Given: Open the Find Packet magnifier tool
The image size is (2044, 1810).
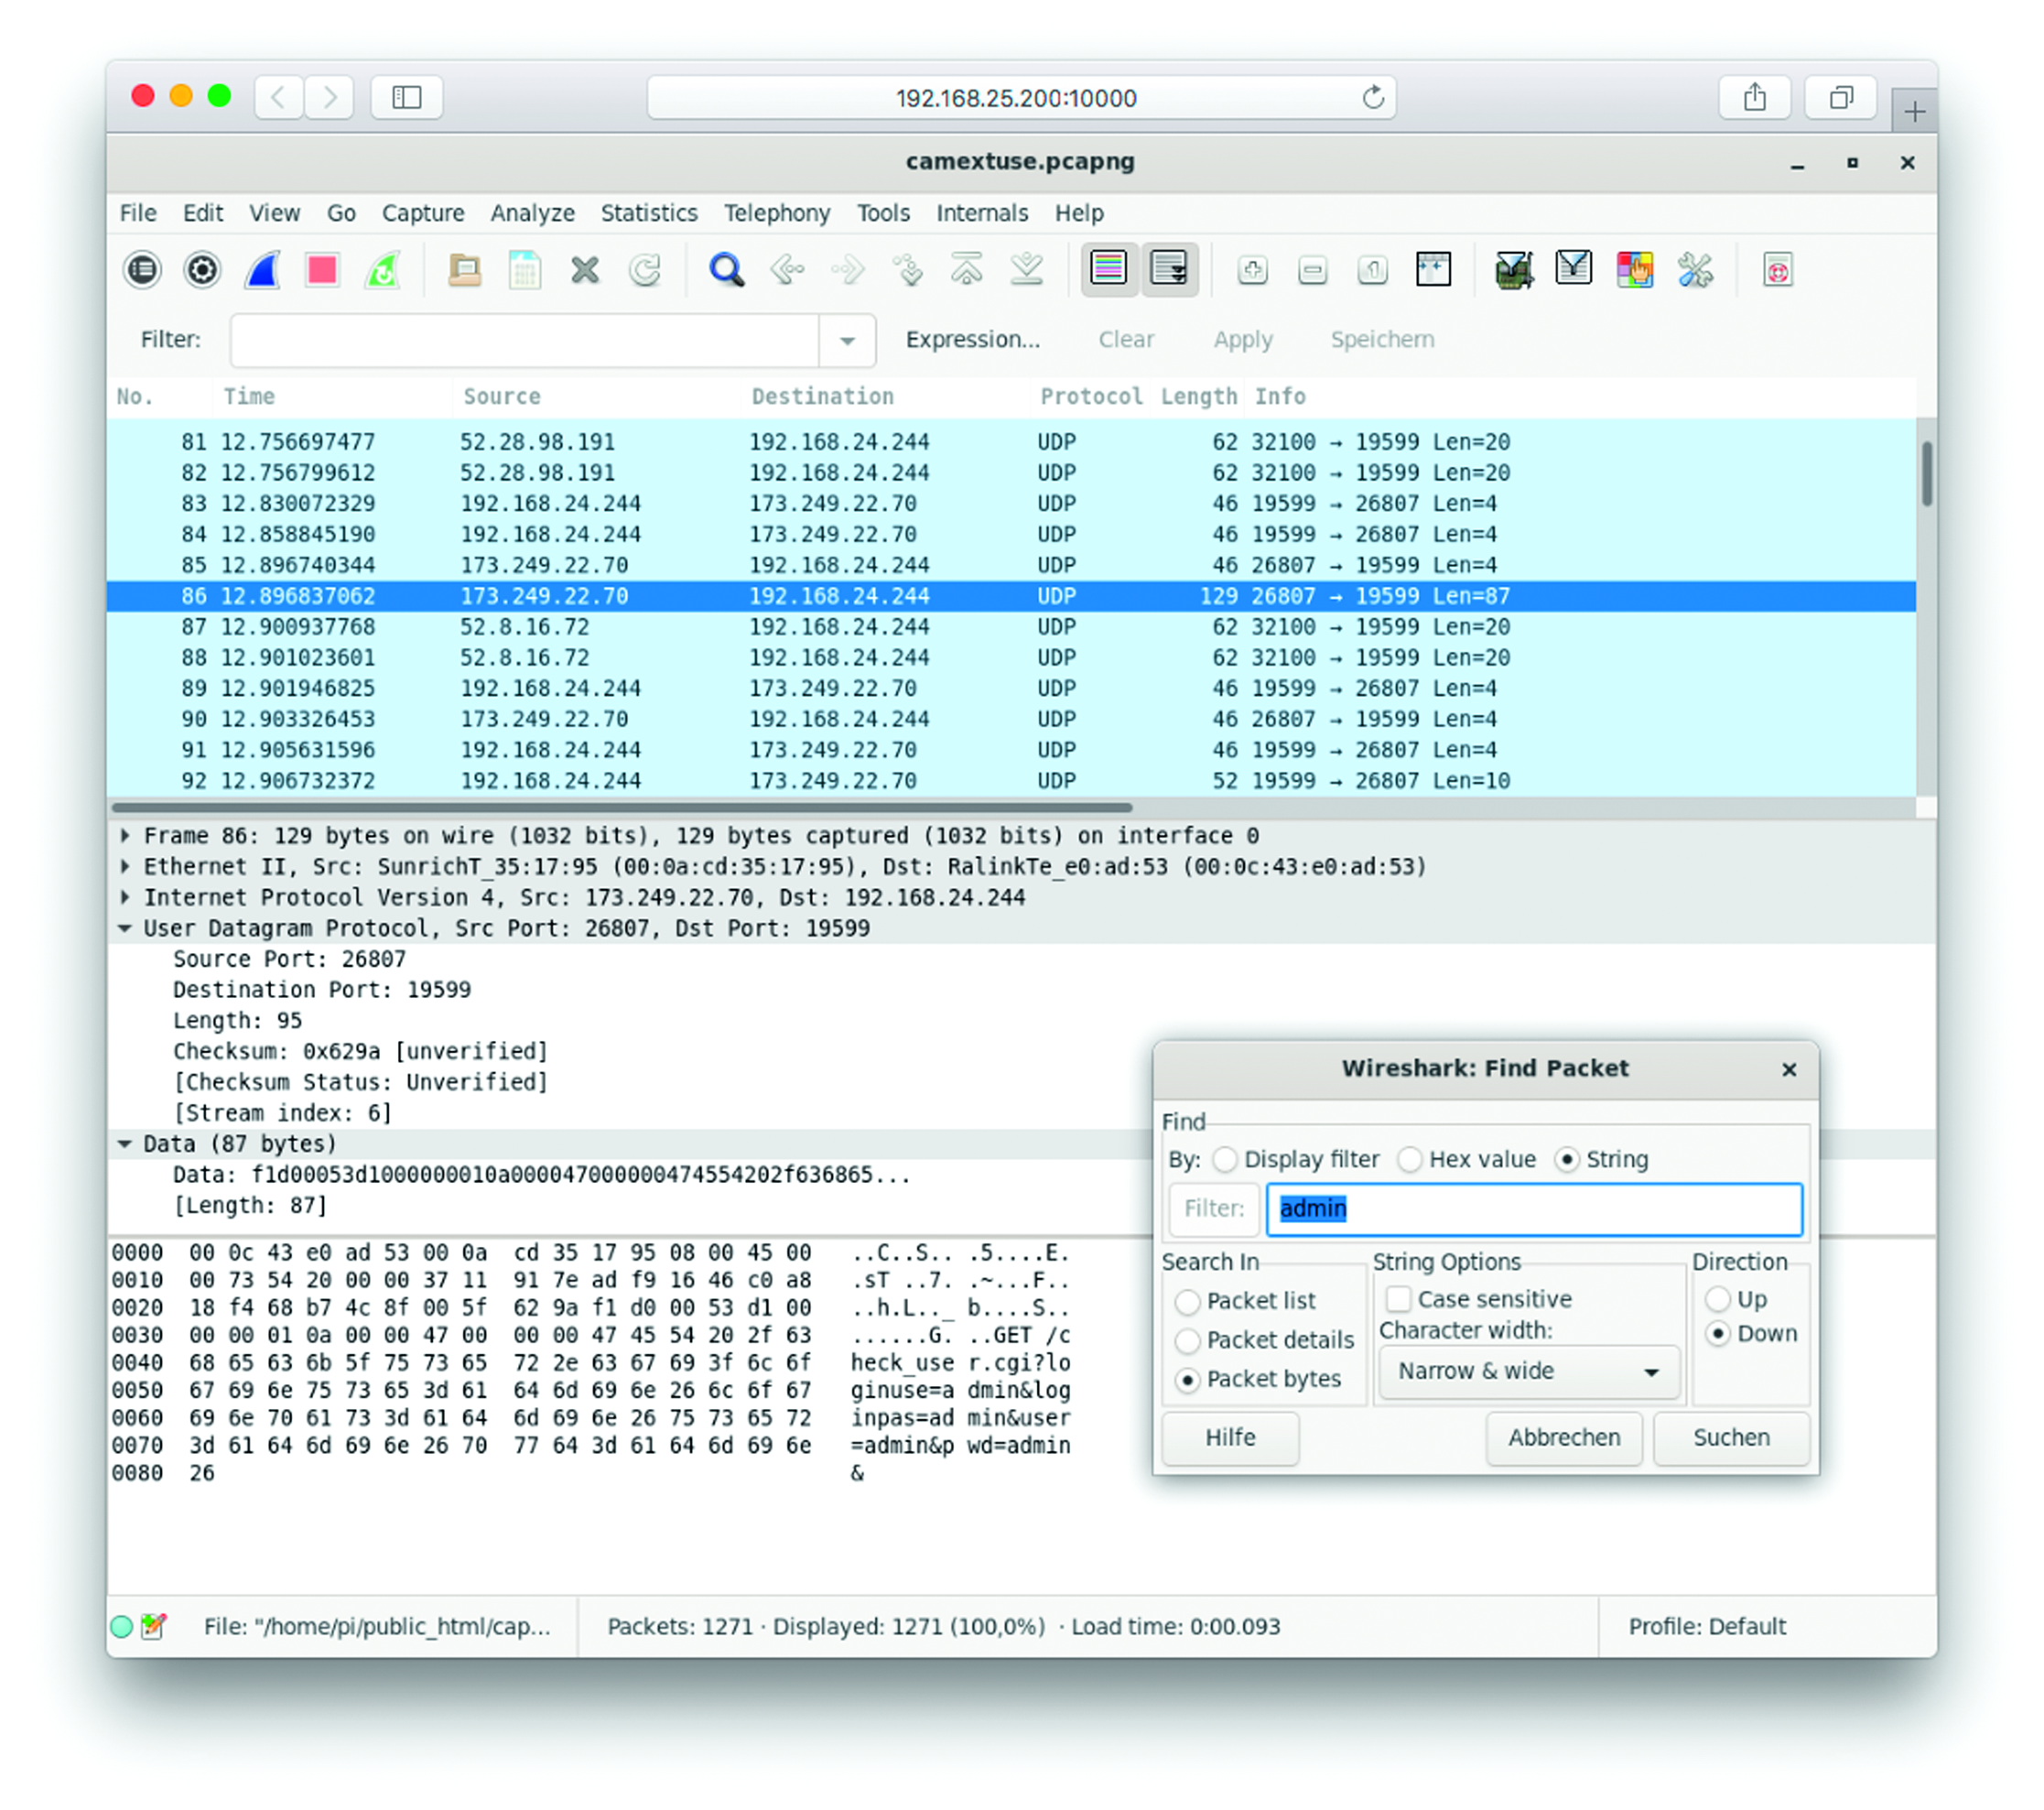Looking at the screenshot, I should pos(727,270).
